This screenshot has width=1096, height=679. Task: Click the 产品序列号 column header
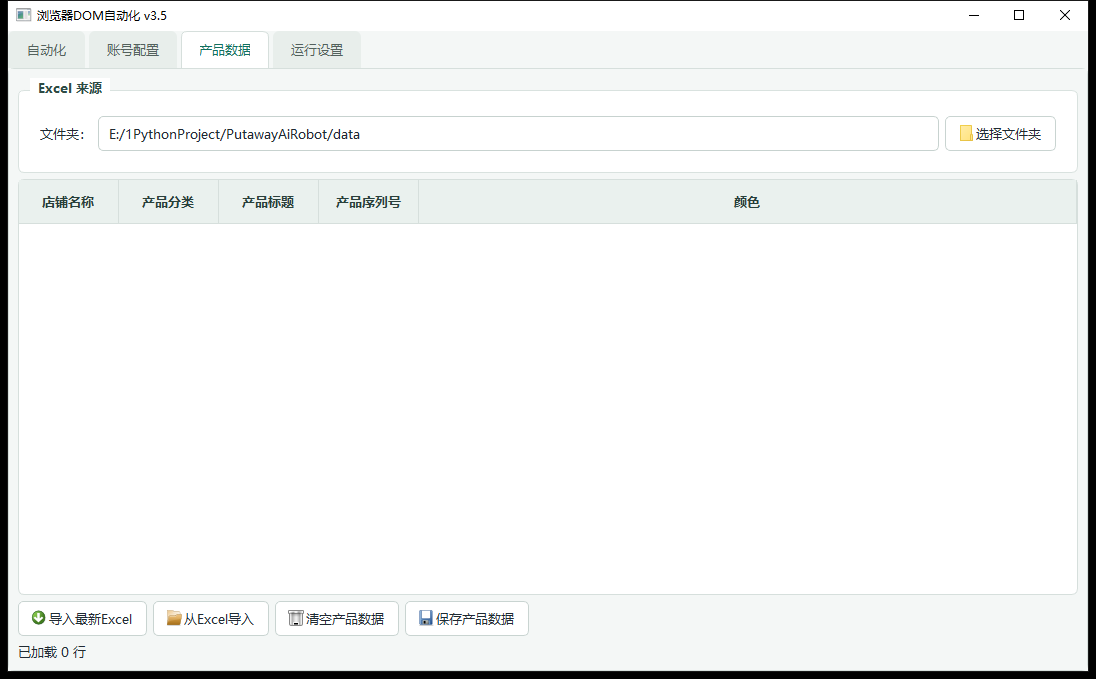[x=368, y=202]
